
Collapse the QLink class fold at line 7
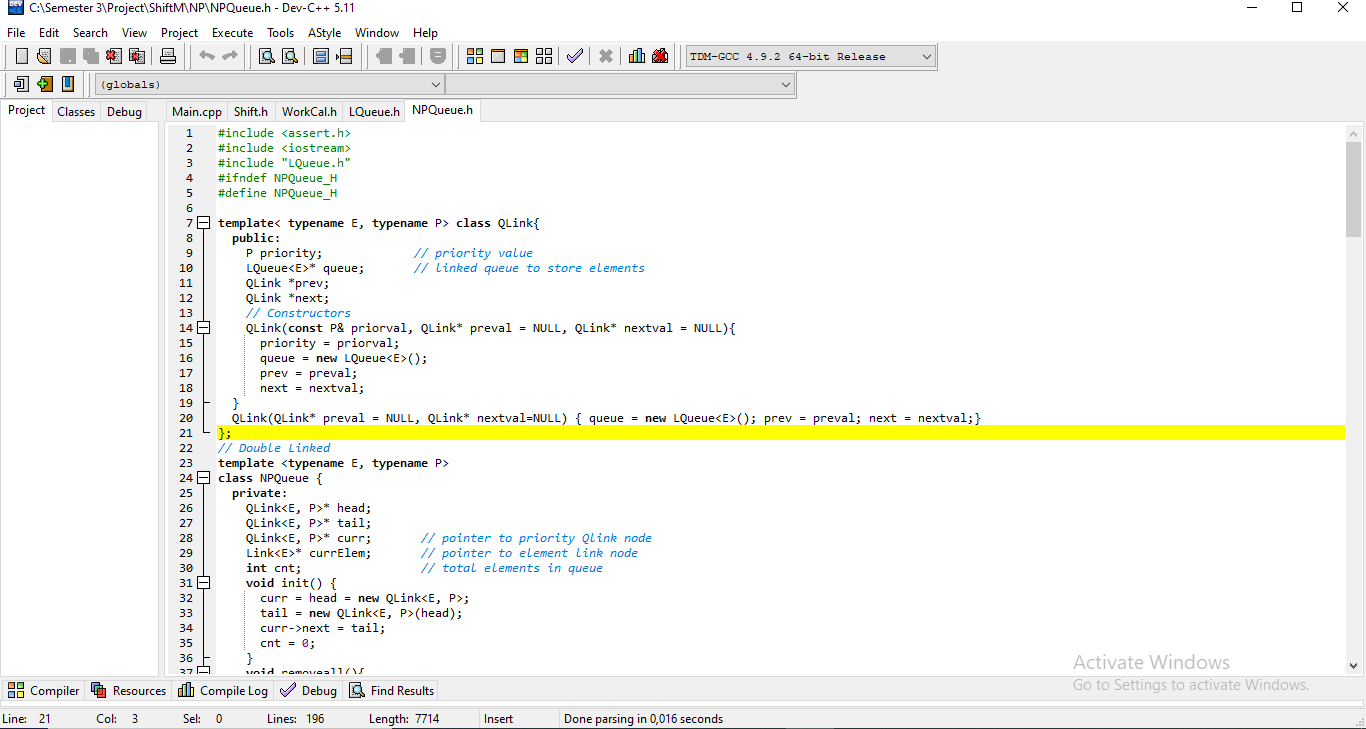click(x=203, y=223)
